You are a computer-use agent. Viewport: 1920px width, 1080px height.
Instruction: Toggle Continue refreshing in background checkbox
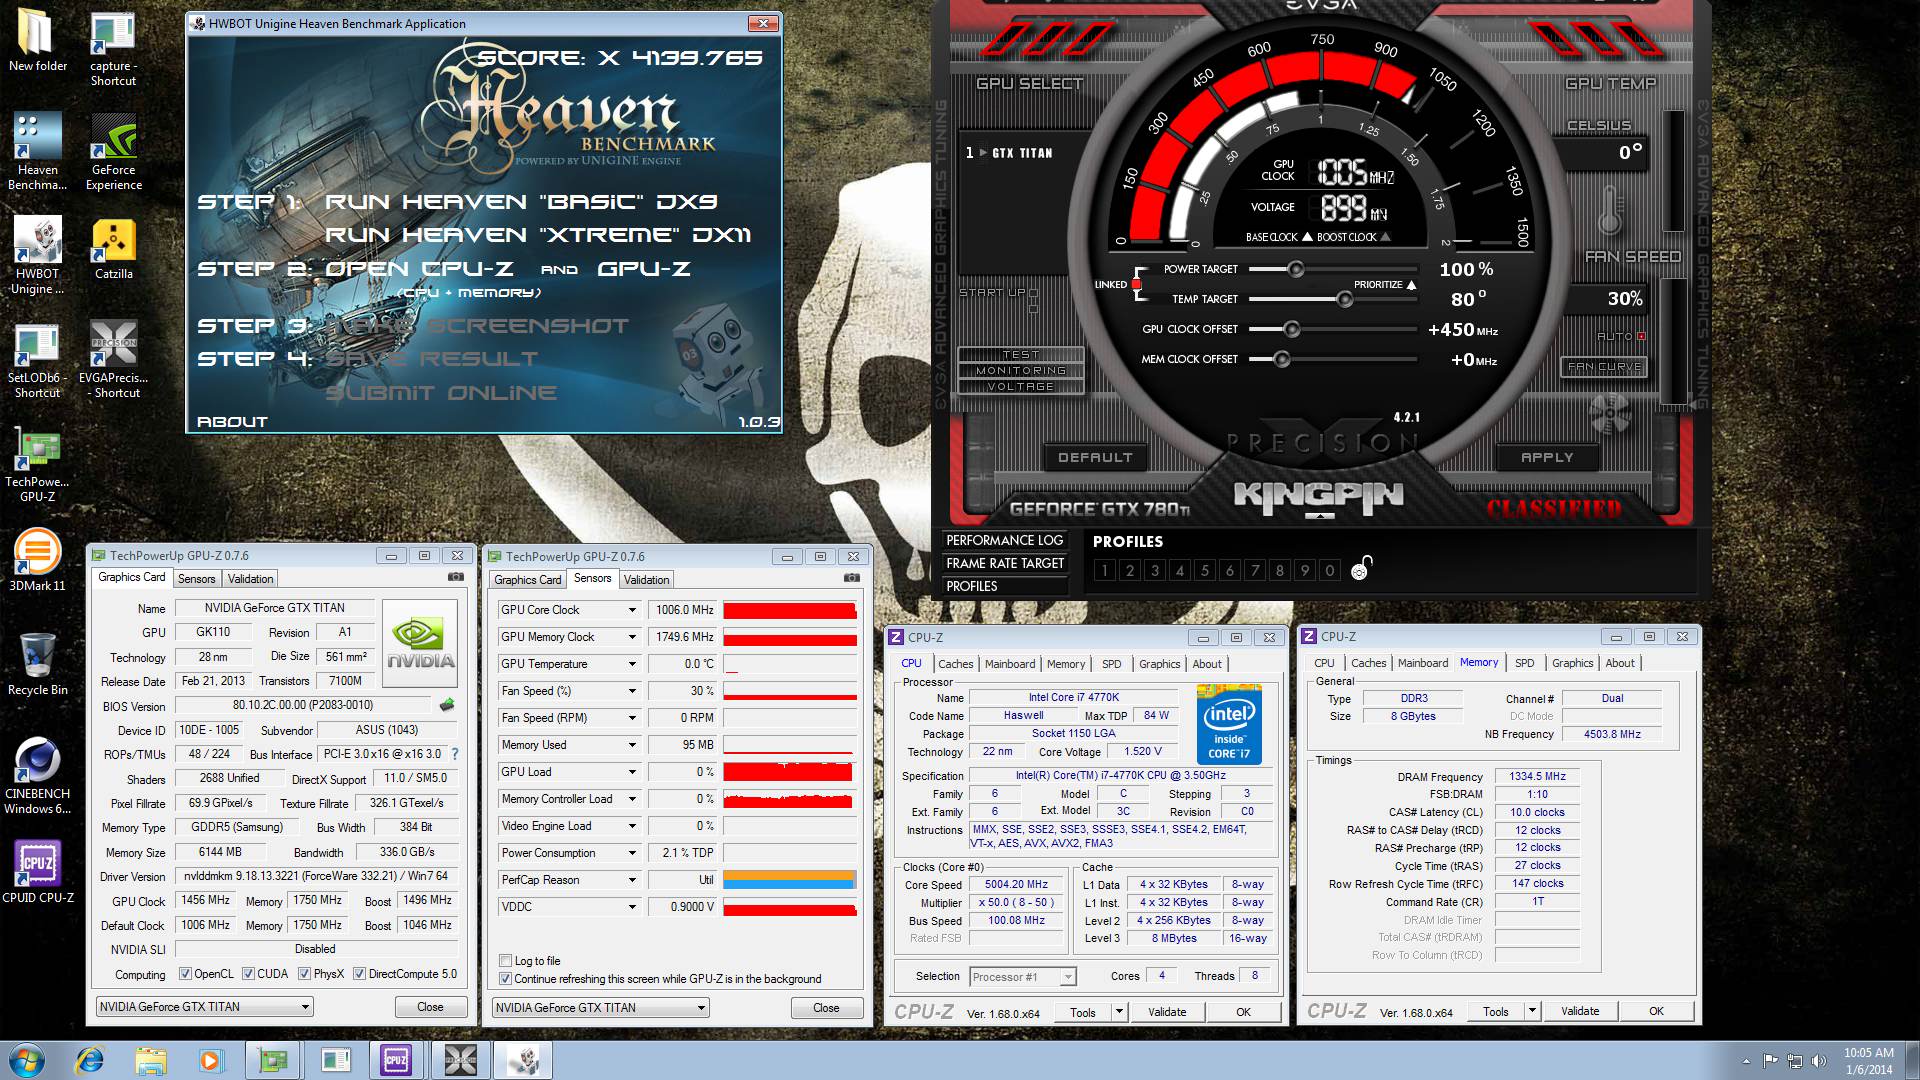tap(505, 979)
